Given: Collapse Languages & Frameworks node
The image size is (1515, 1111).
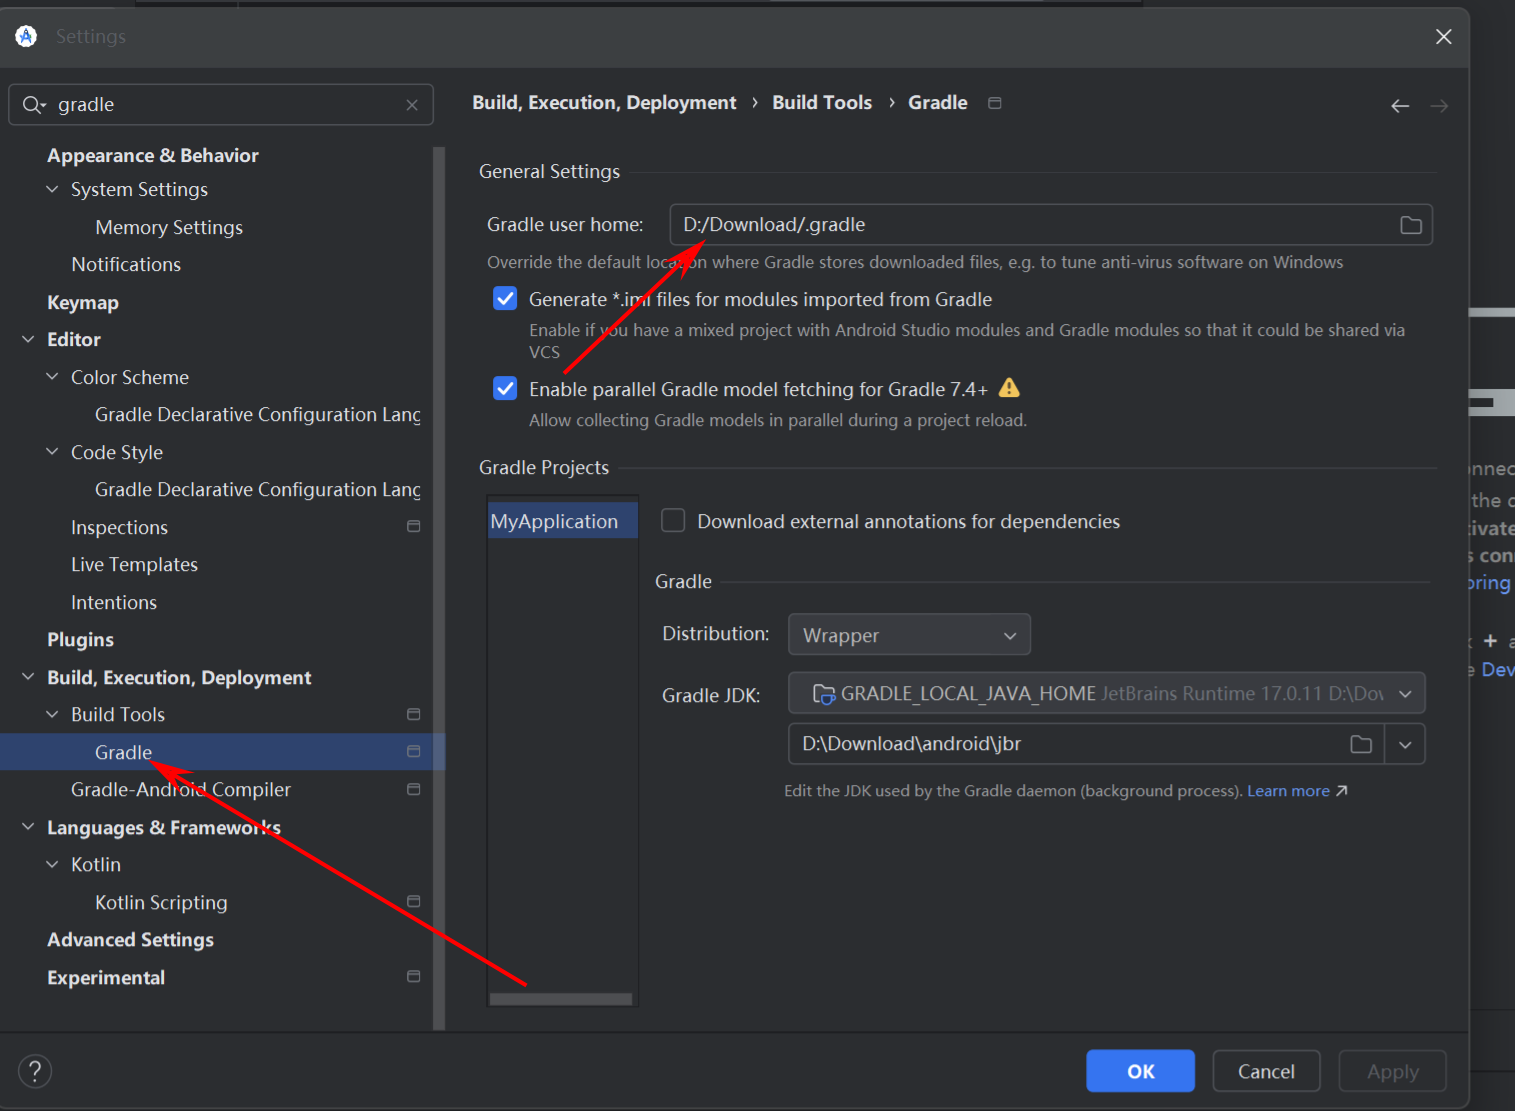Looking at the screenshot, I should (x=28, y=827).
